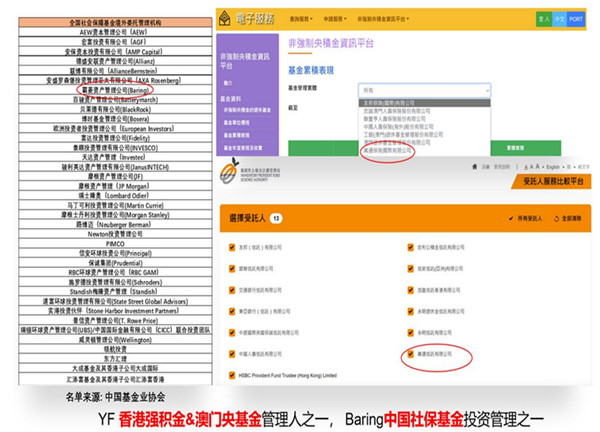Click the AMP Capital row
Viewport: 600px width, 432px height.
[115, 51]
